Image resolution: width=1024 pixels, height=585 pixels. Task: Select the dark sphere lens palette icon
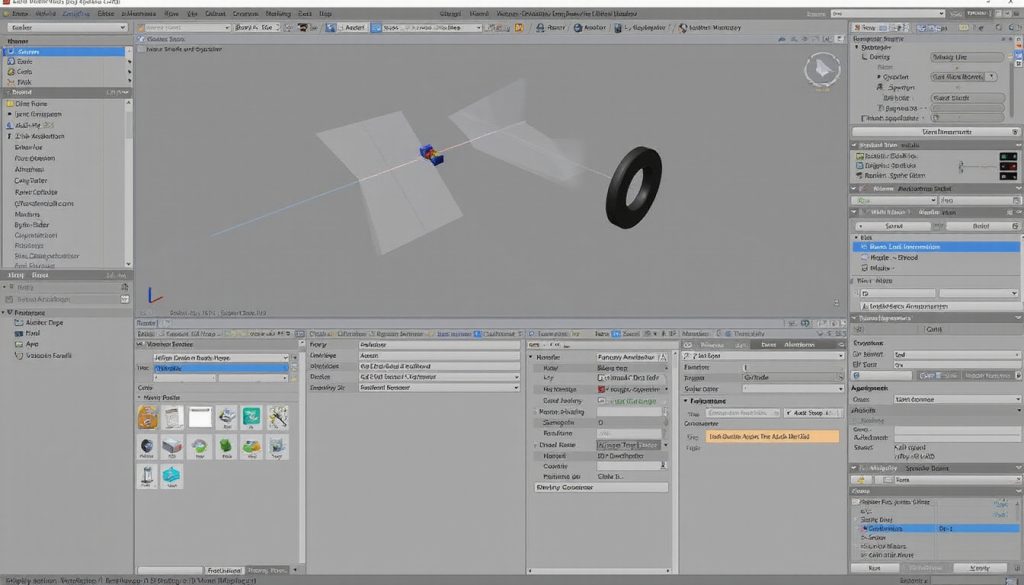point(148,447)
